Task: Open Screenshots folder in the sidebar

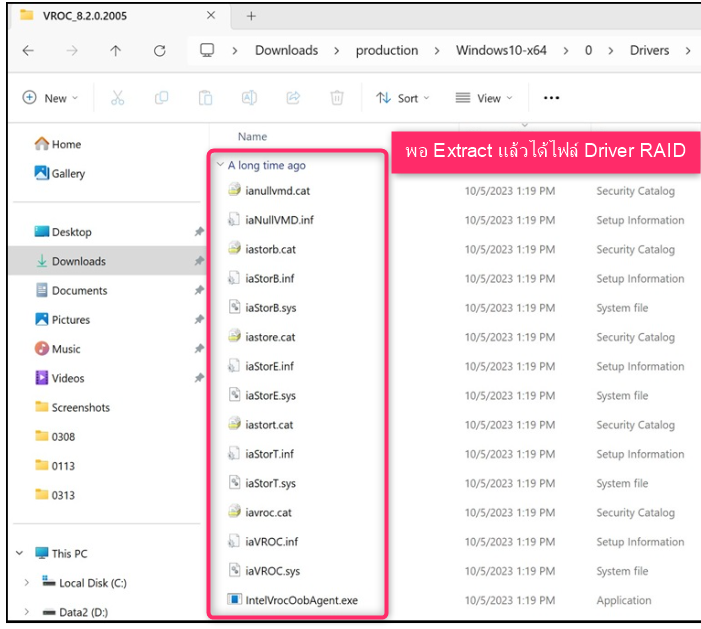Action: pyautogui.click(x=72, y=407)
